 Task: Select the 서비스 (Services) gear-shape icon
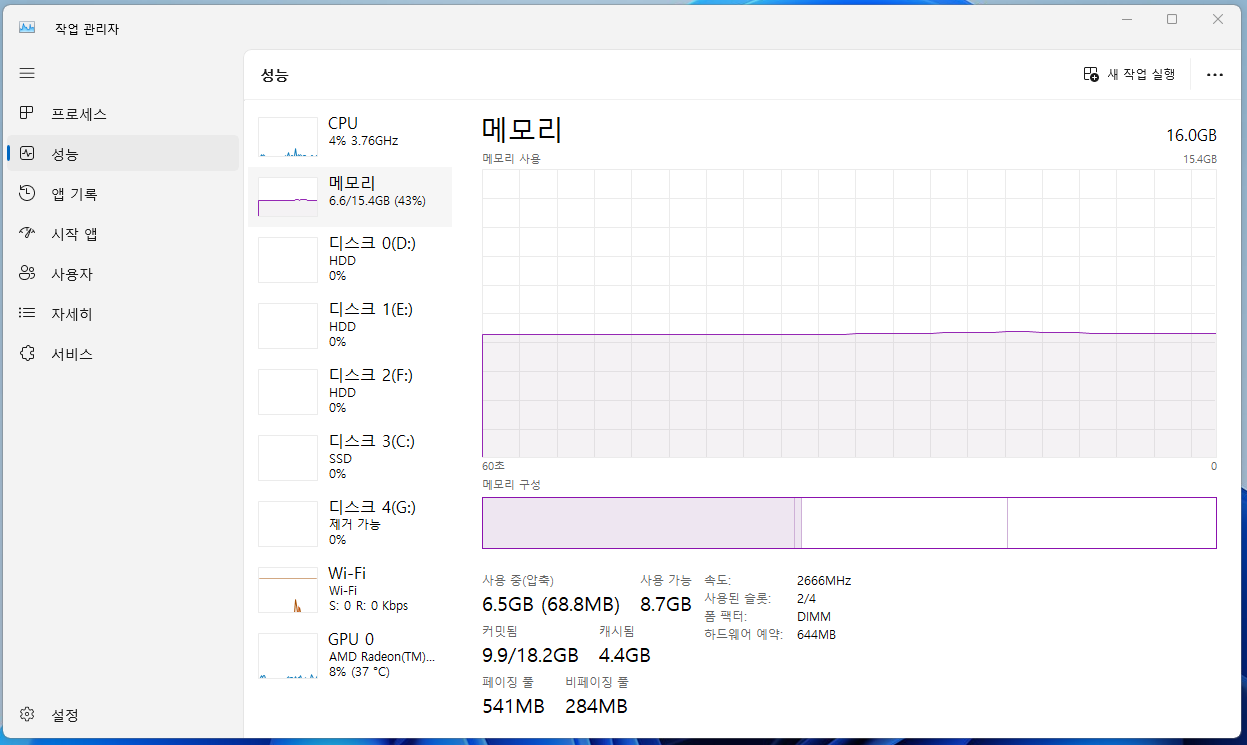point(27,353)
